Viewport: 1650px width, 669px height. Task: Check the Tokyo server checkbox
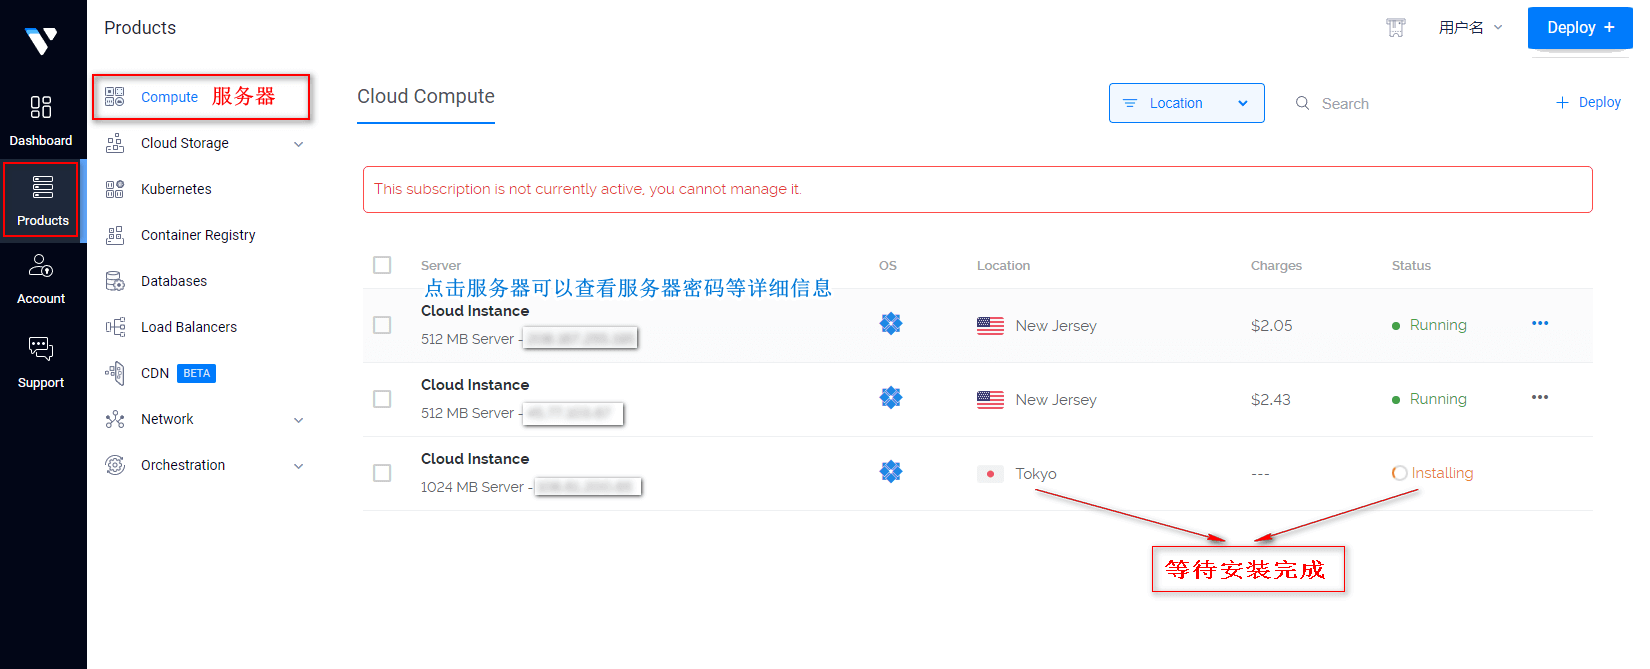pos(382,473)
